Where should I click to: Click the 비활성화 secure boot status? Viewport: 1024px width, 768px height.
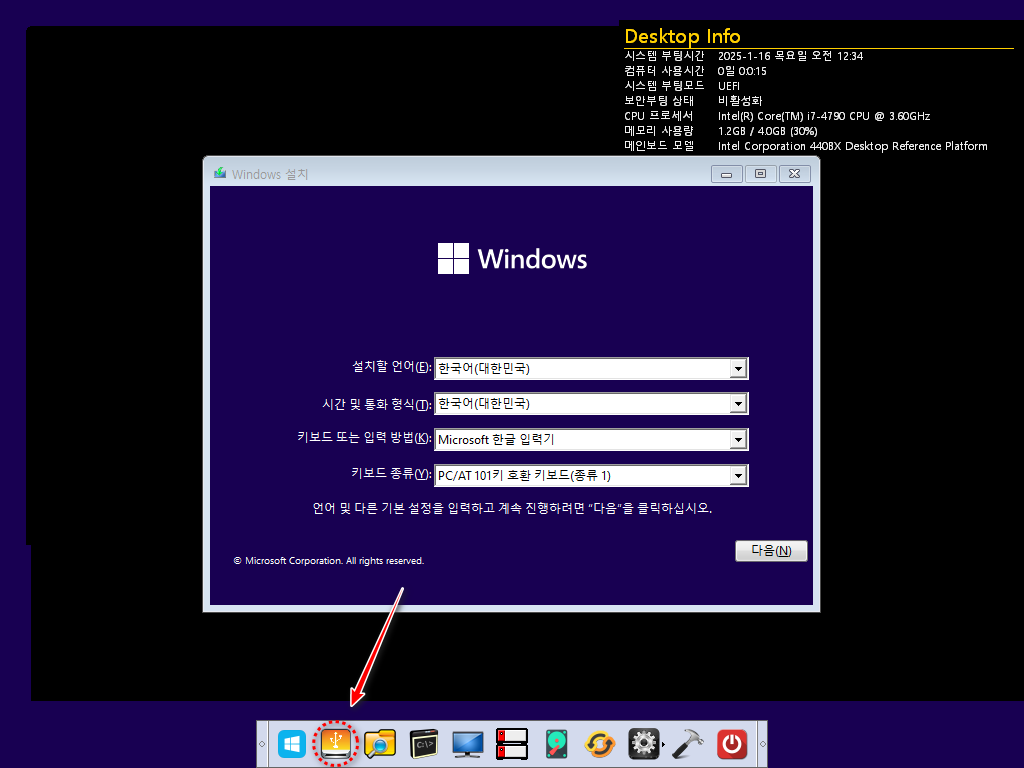740,101
